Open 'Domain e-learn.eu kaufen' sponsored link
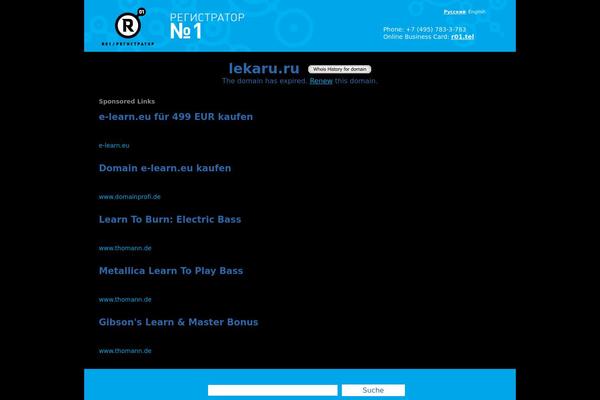Viewport: 600px width, 400px height. pyautogui.click(x=165, y=168)
